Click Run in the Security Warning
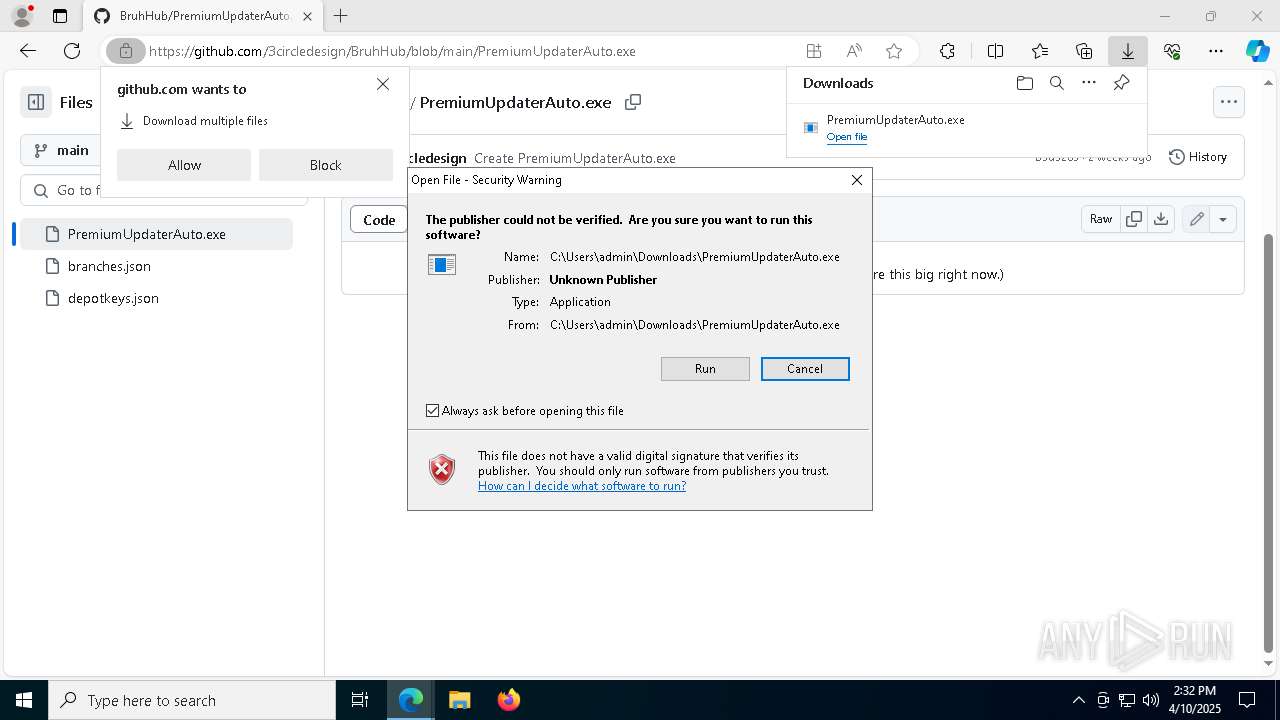This screenshot has width=1280, height=720. [705, 369]
